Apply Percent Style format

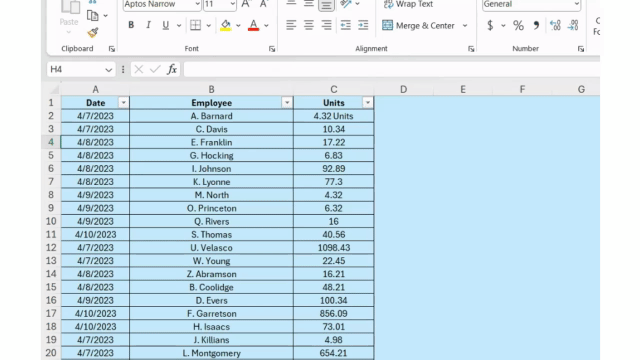point(518,25)
